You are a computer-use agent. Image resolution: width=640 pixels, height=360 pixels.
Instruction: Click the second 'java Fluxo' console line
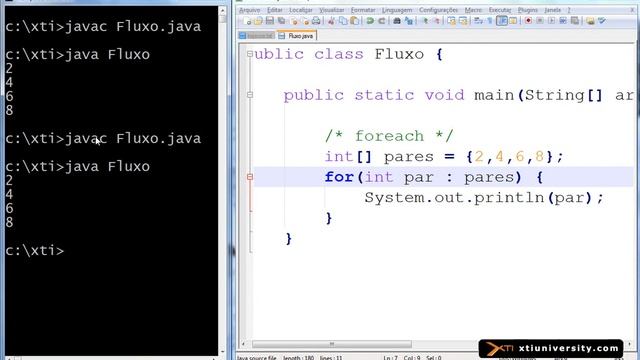click(x=78, y=167)
